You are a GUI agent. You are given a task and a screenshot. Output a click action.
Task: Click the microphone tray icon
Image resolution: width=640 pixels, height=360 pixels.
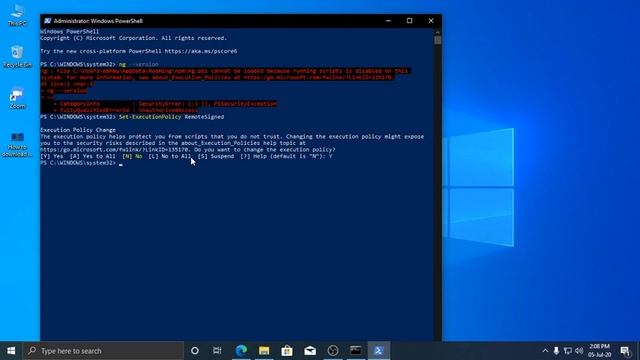tap(556, 351)
